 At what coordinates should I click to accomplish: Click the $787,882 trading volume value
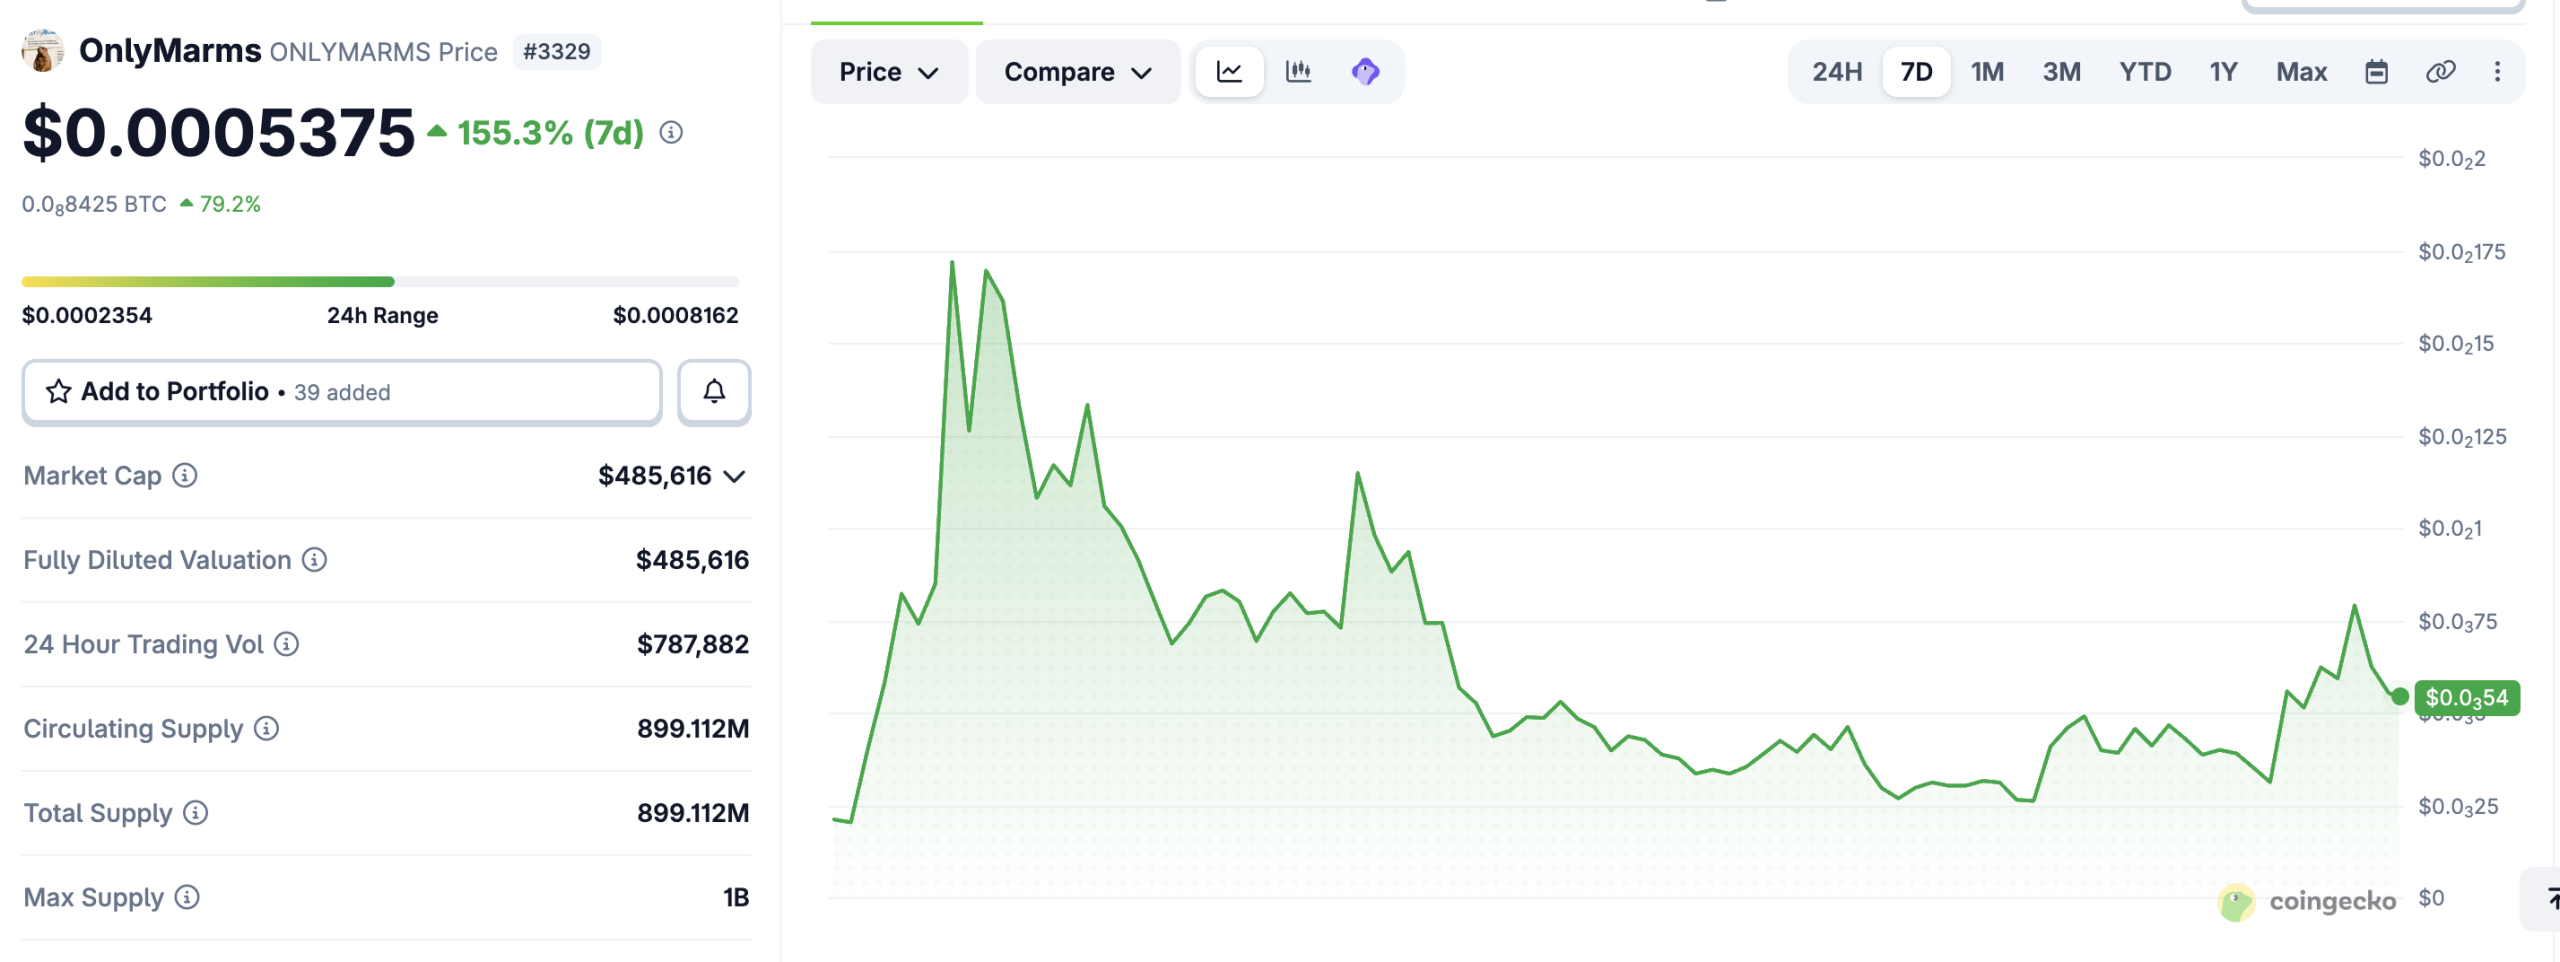coord(693,645)
